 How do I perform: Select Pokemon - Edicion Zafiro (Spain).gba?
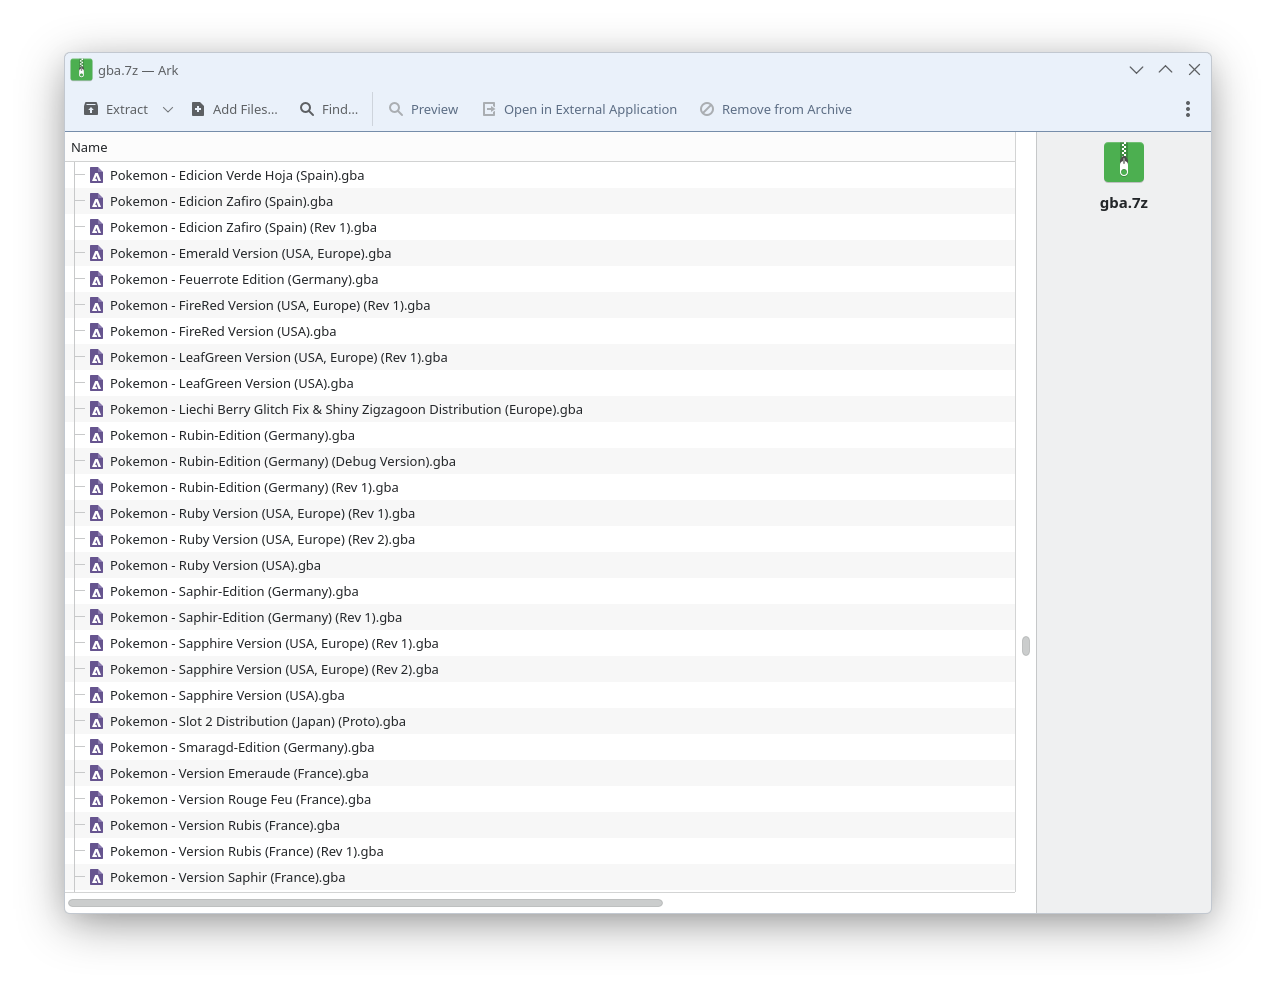coord(540,201)
